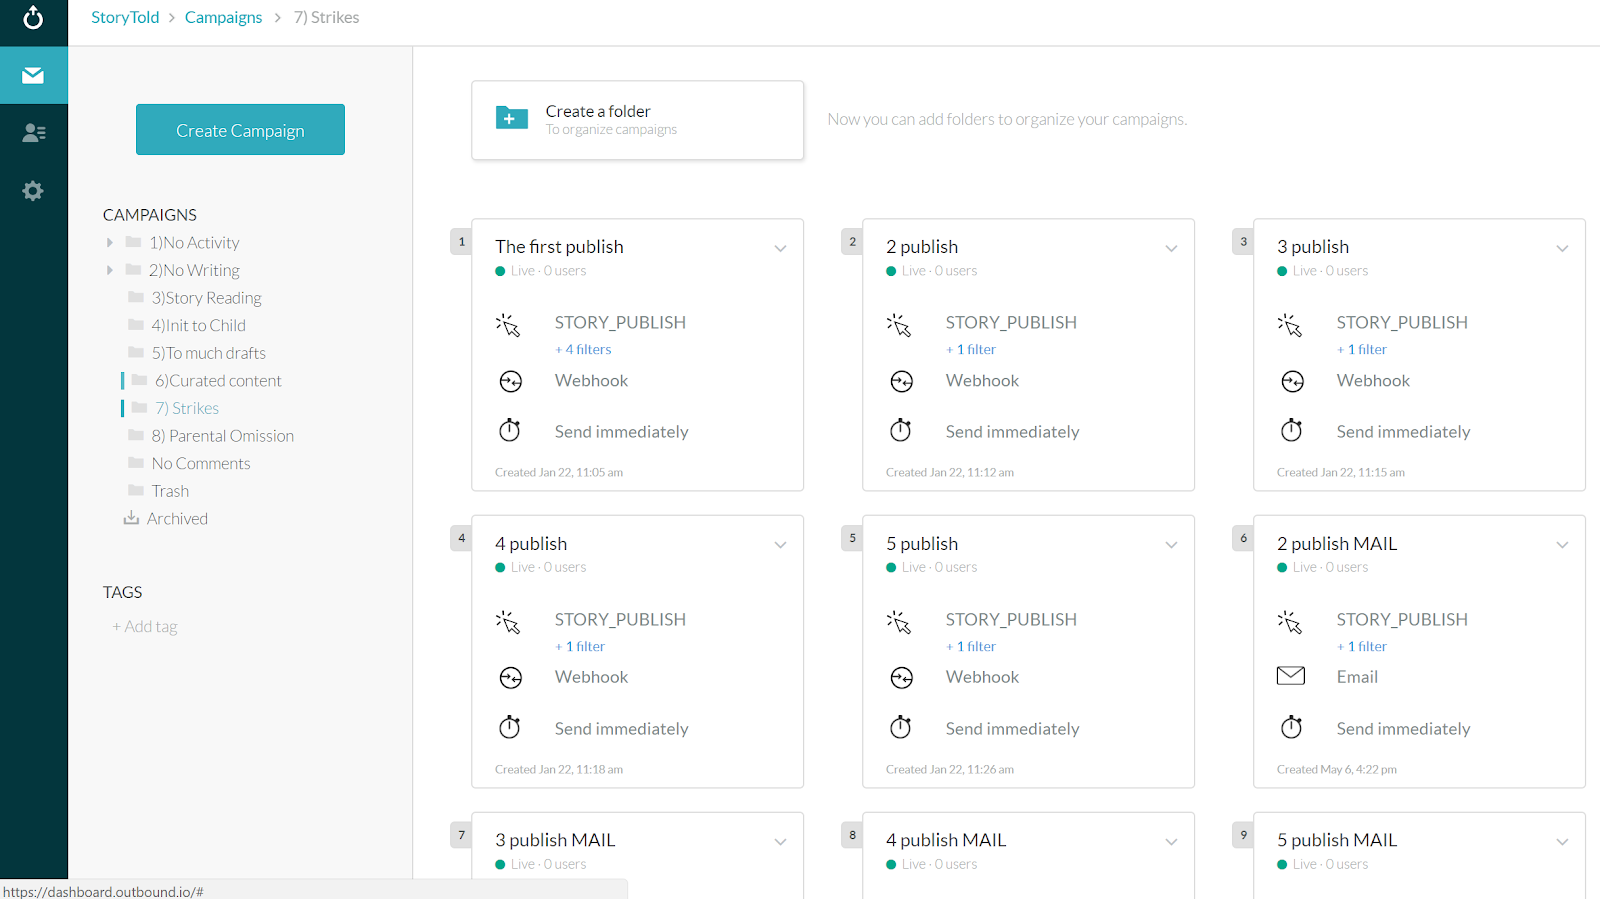This screenshot has width=1600, height=899.
Task: Click the trigger icon in 3 publish card
Action: click(x=1290, y=325)
